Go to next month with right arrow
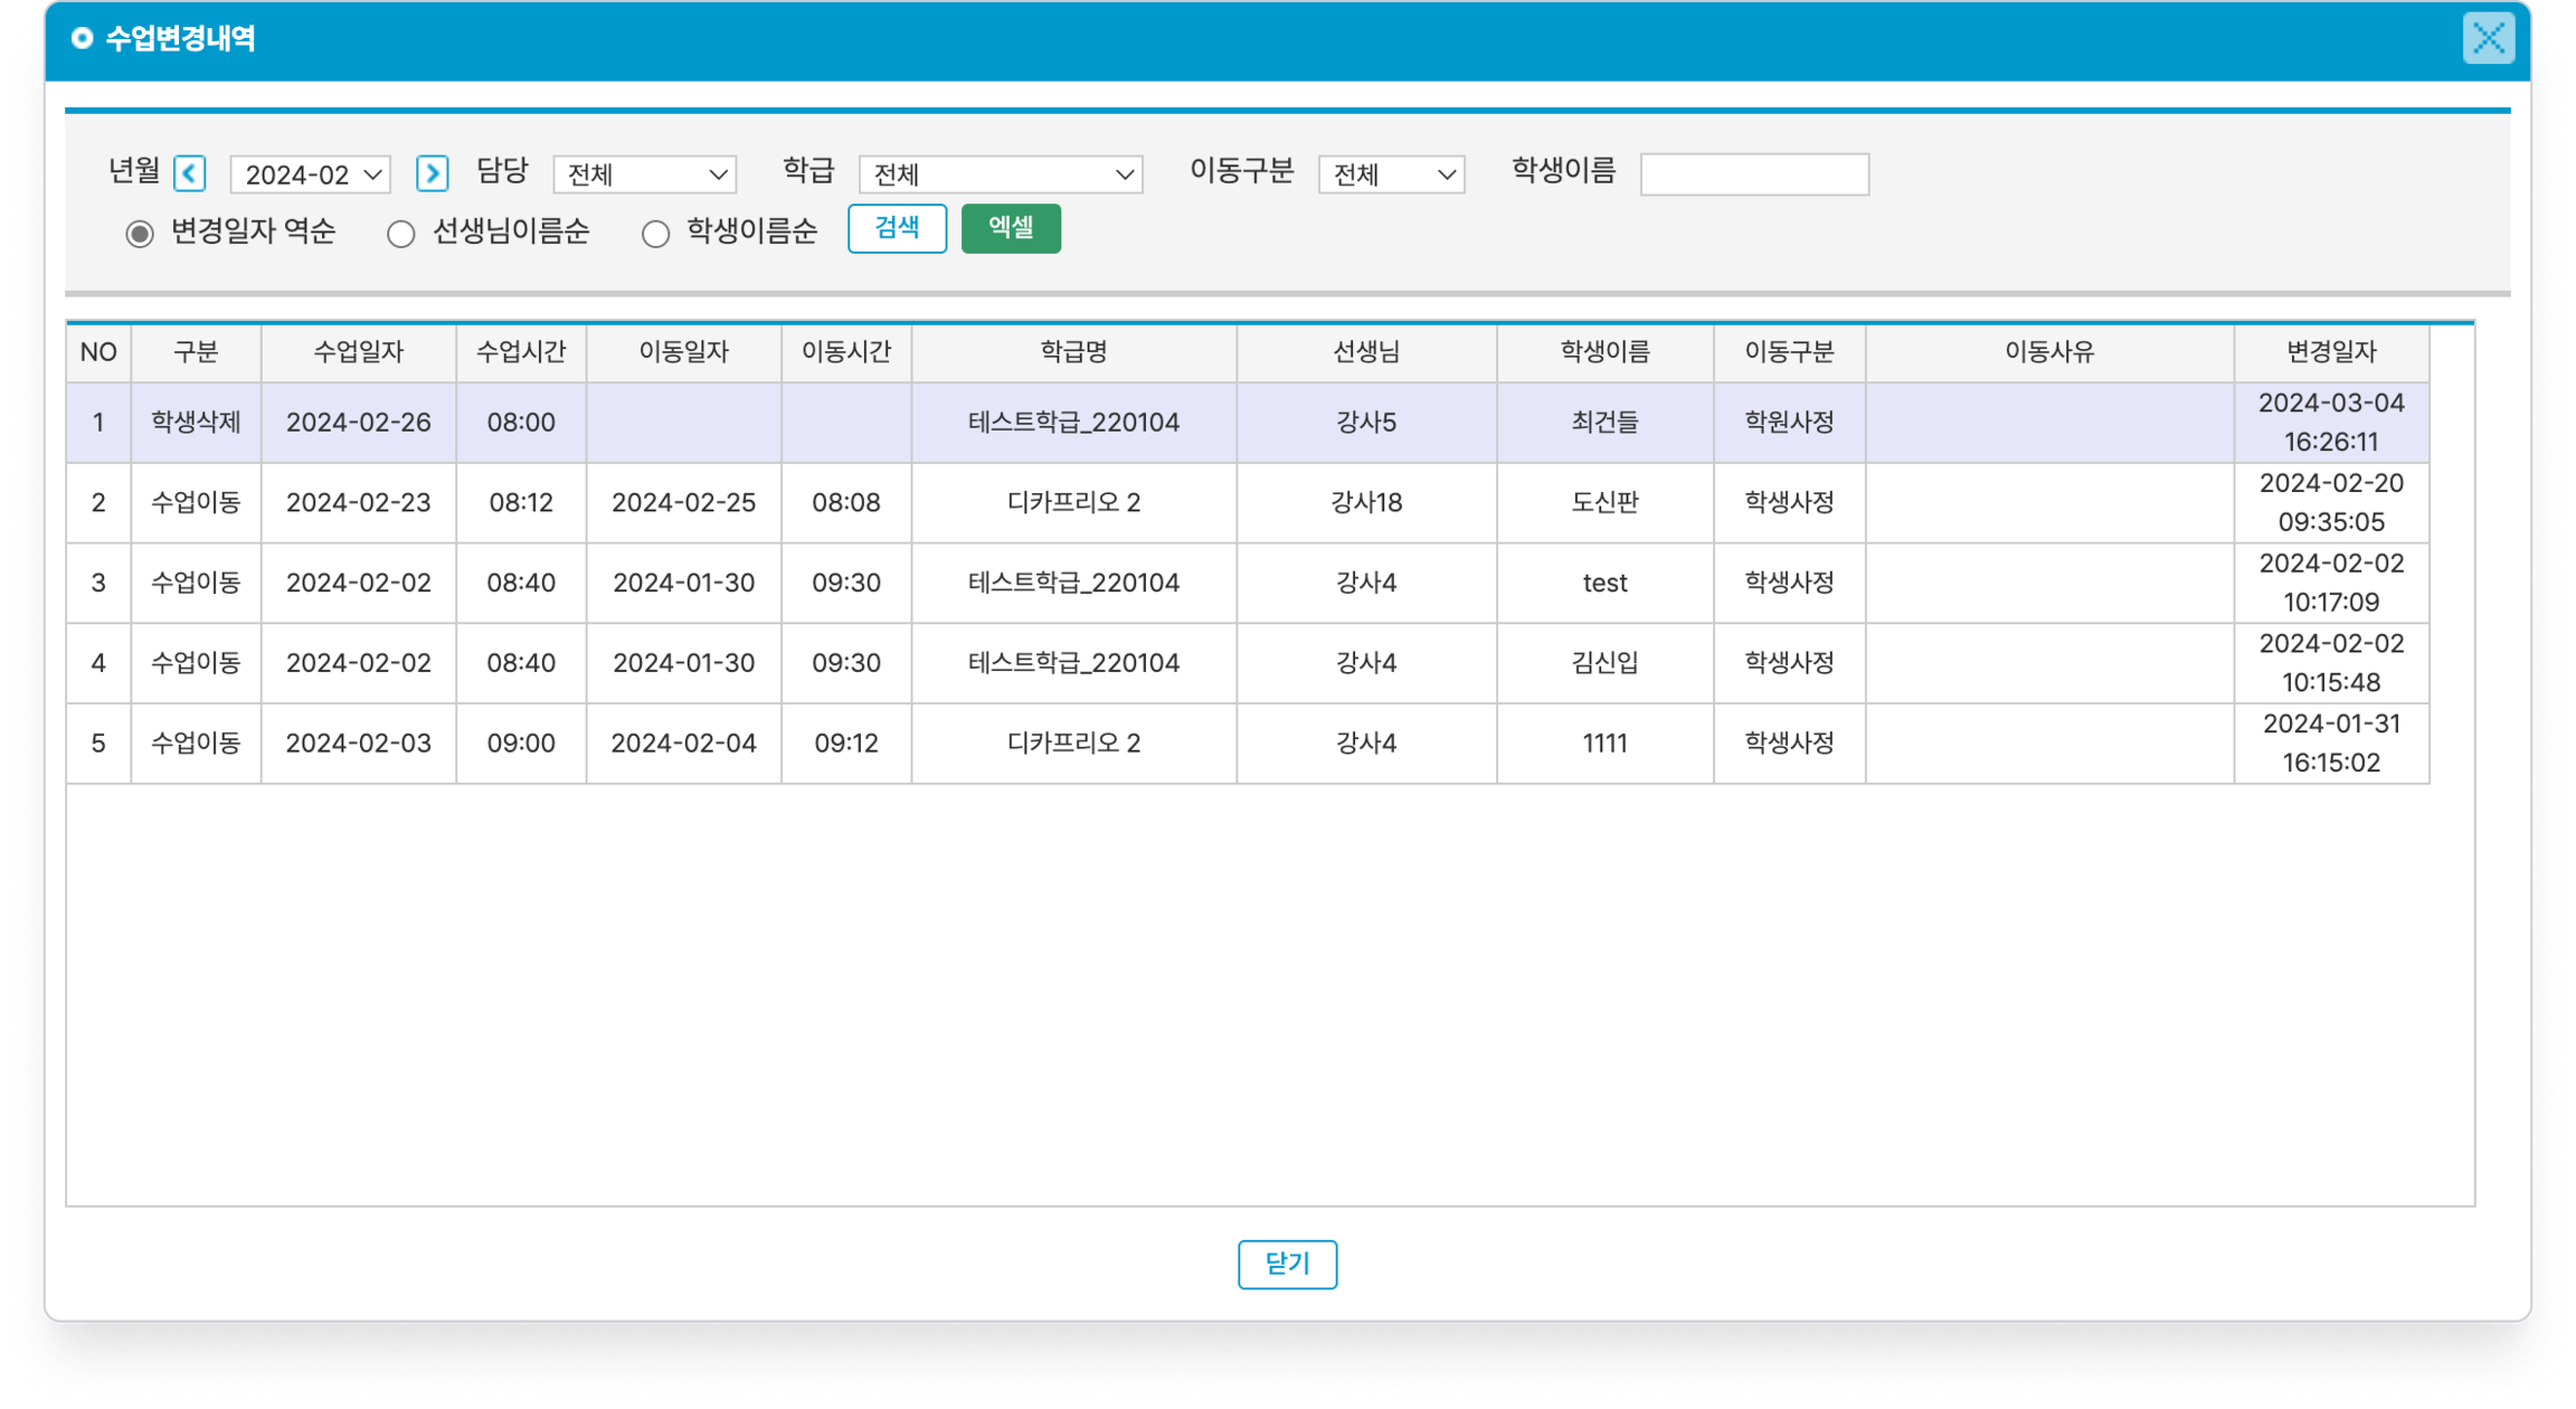This screenshot has height=1409, width=2576. 432,173
